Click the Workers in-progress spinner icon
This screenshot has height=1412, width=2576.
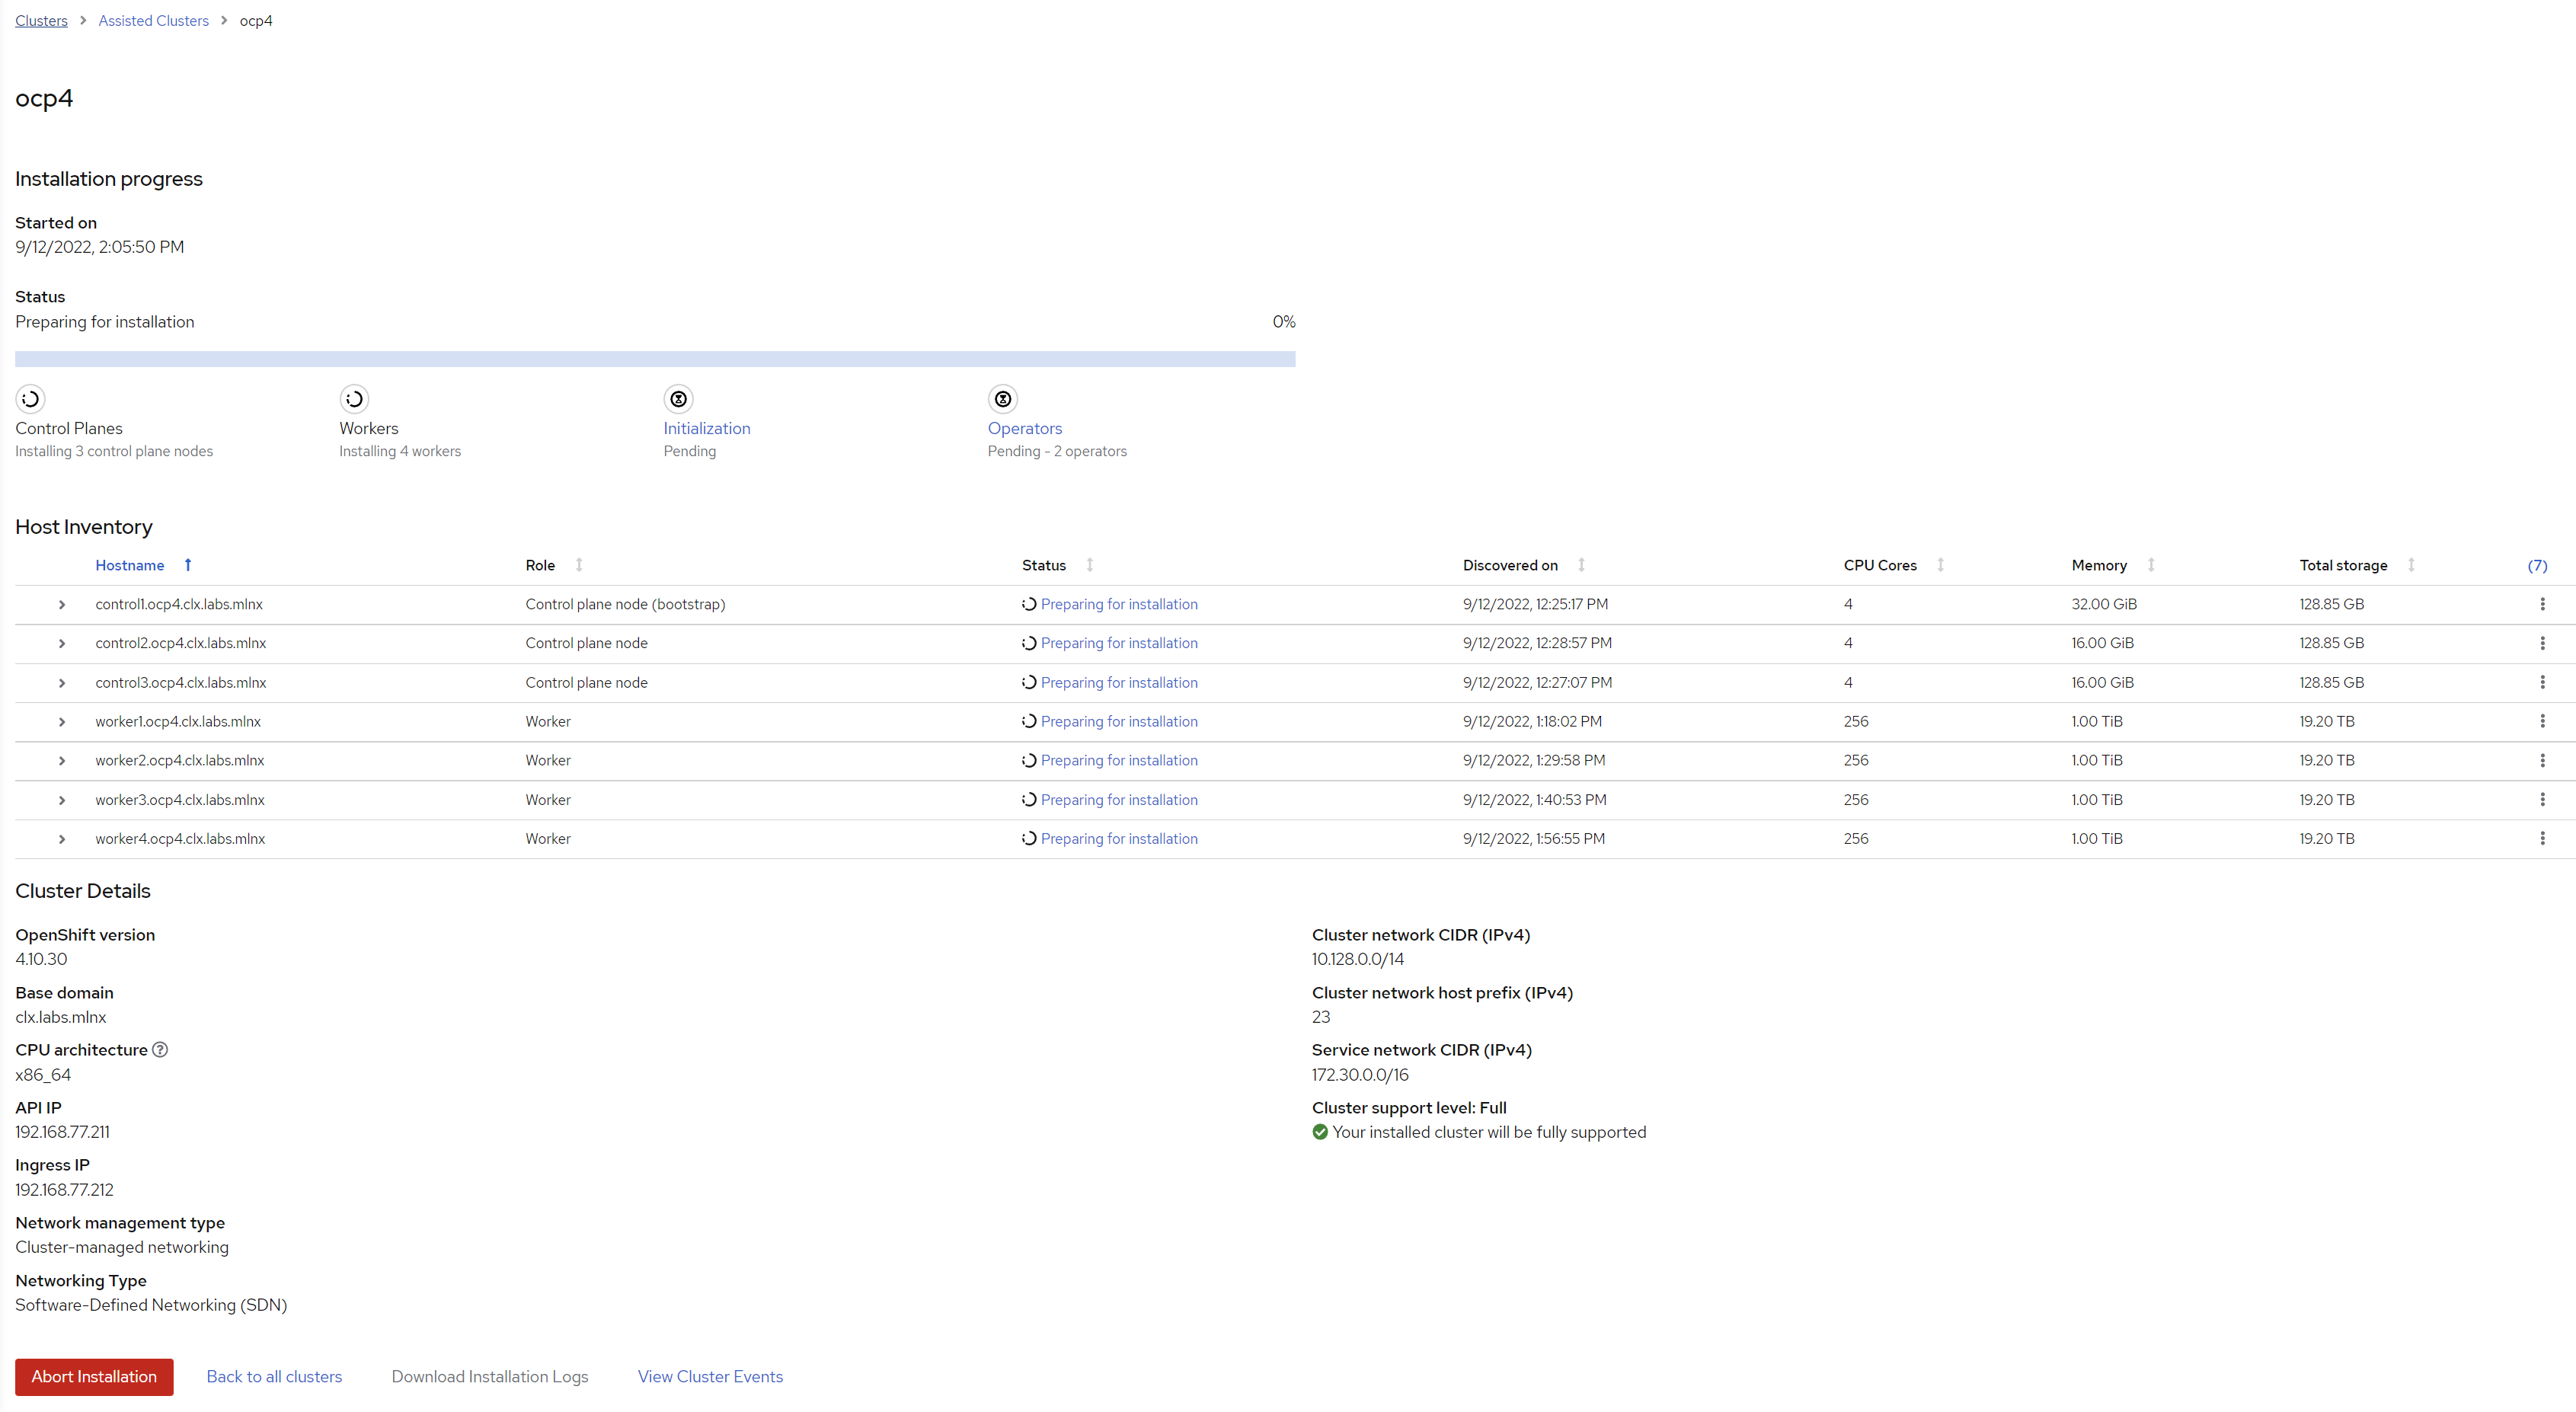(x=354, y=399)
